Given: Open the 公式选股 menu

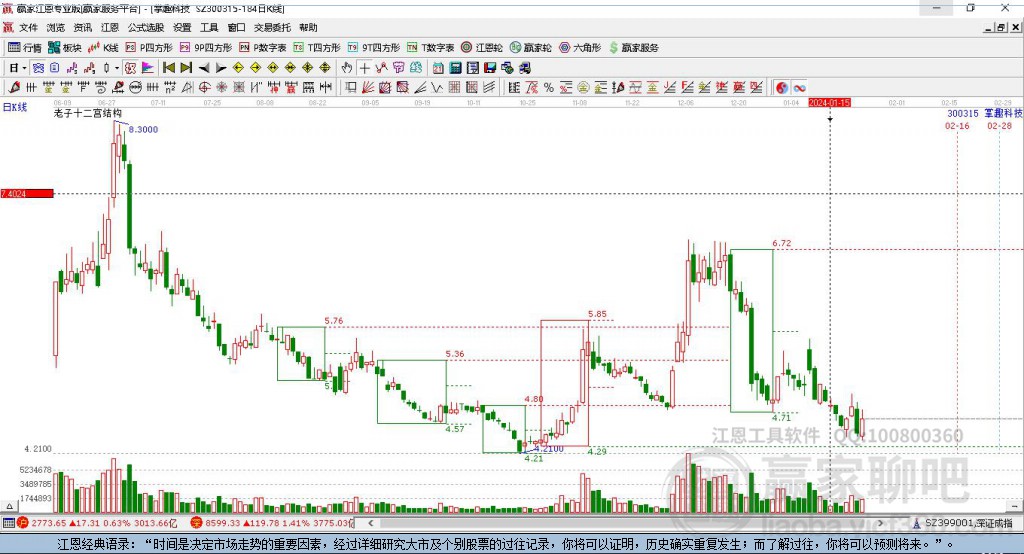Looking at the screenshot, I should pyautogui.click(x=146, y=27).
